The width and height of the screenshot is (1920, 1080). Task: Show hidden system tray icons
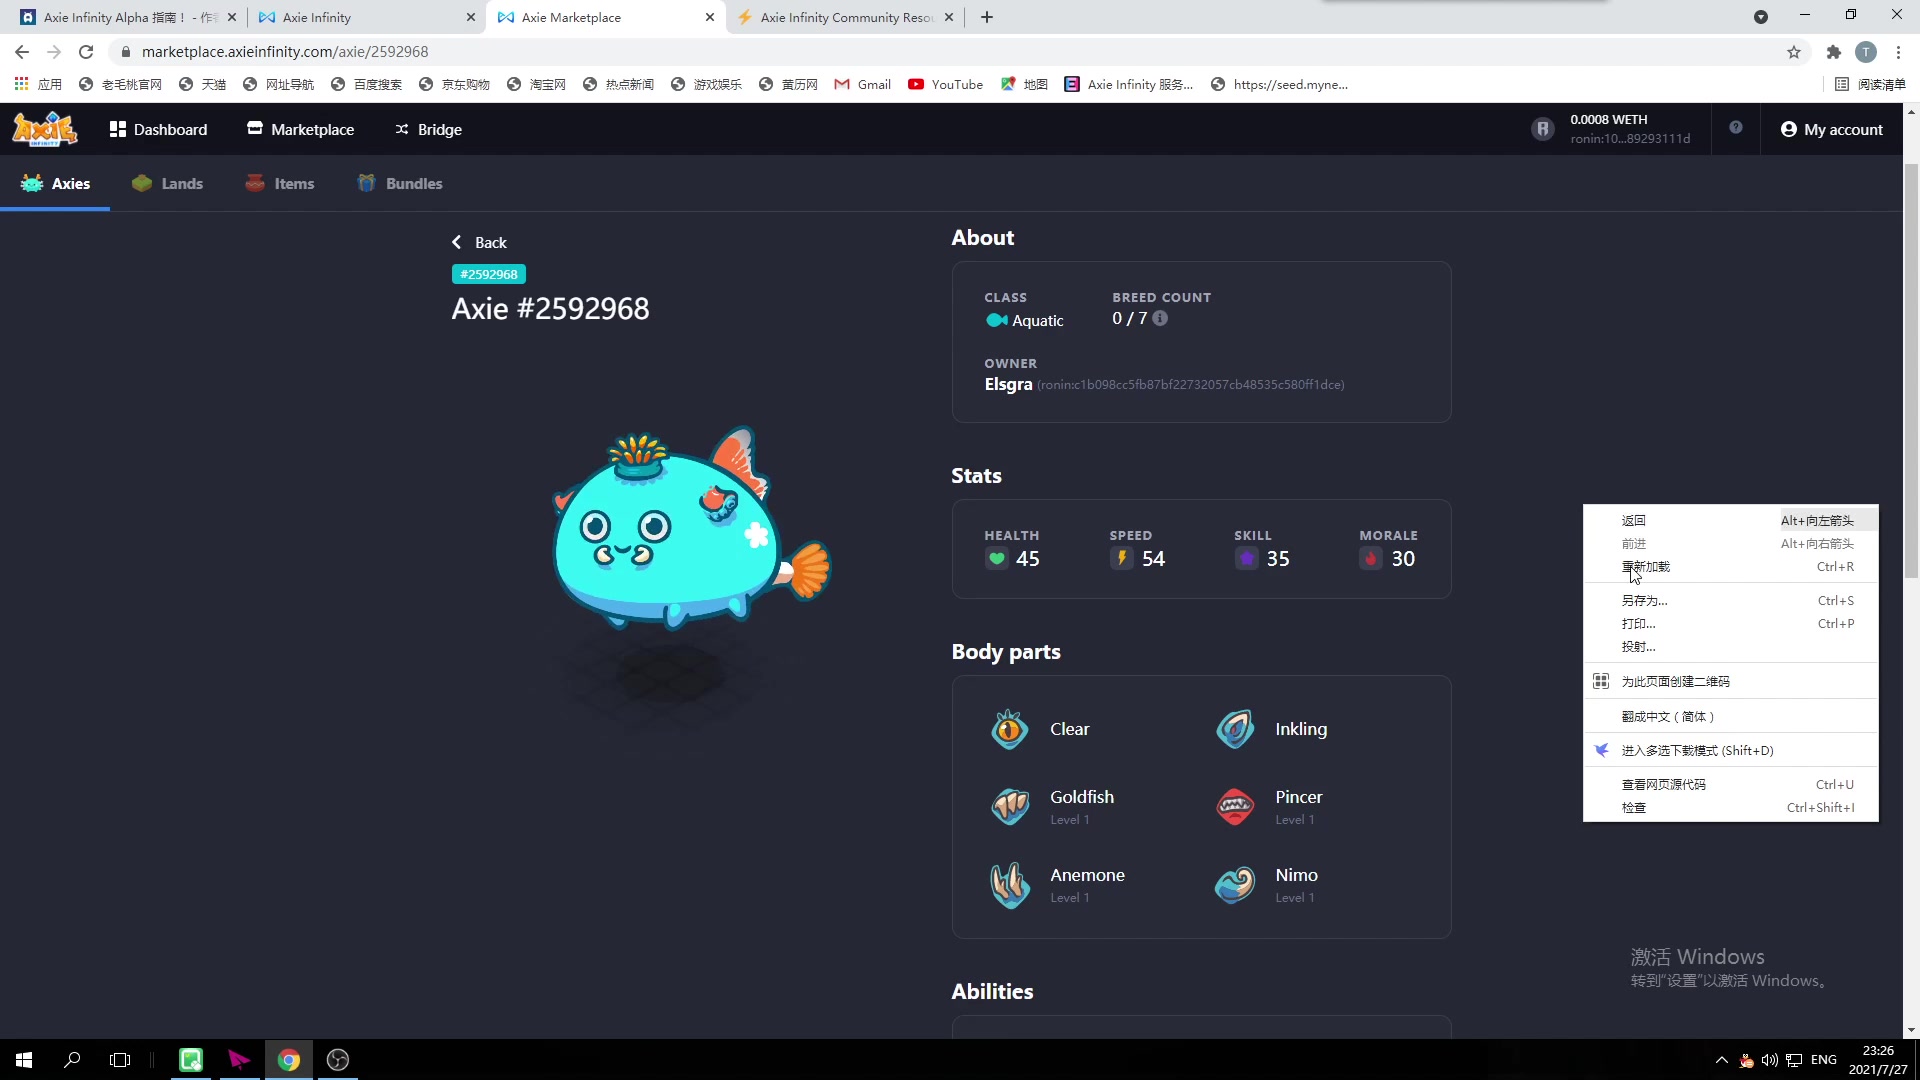1721,1060
